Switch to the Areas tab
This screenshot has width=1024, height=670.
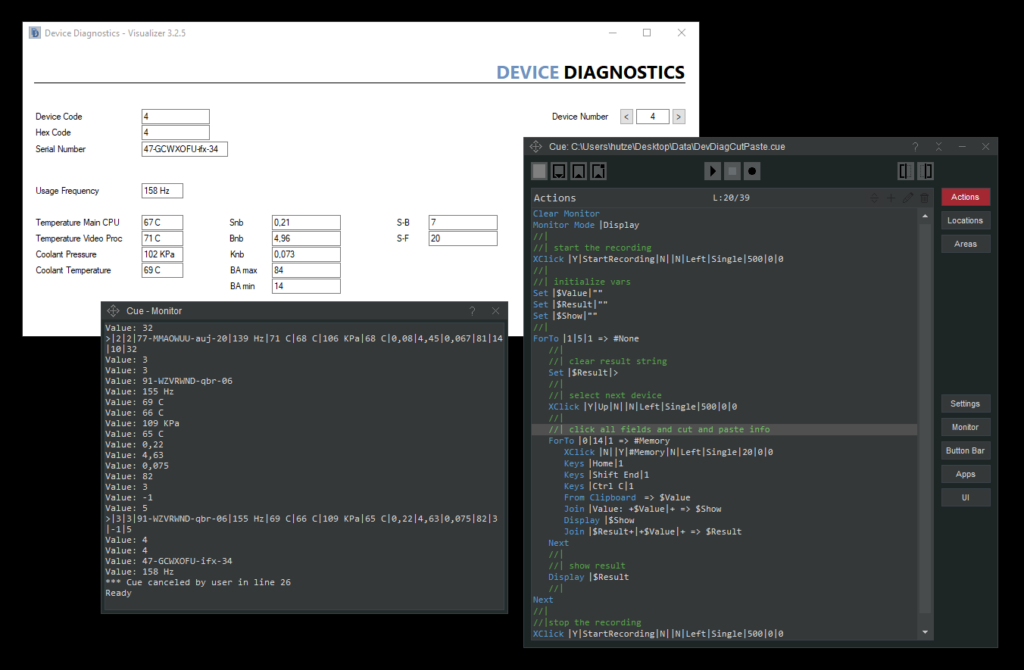point(965,244)
